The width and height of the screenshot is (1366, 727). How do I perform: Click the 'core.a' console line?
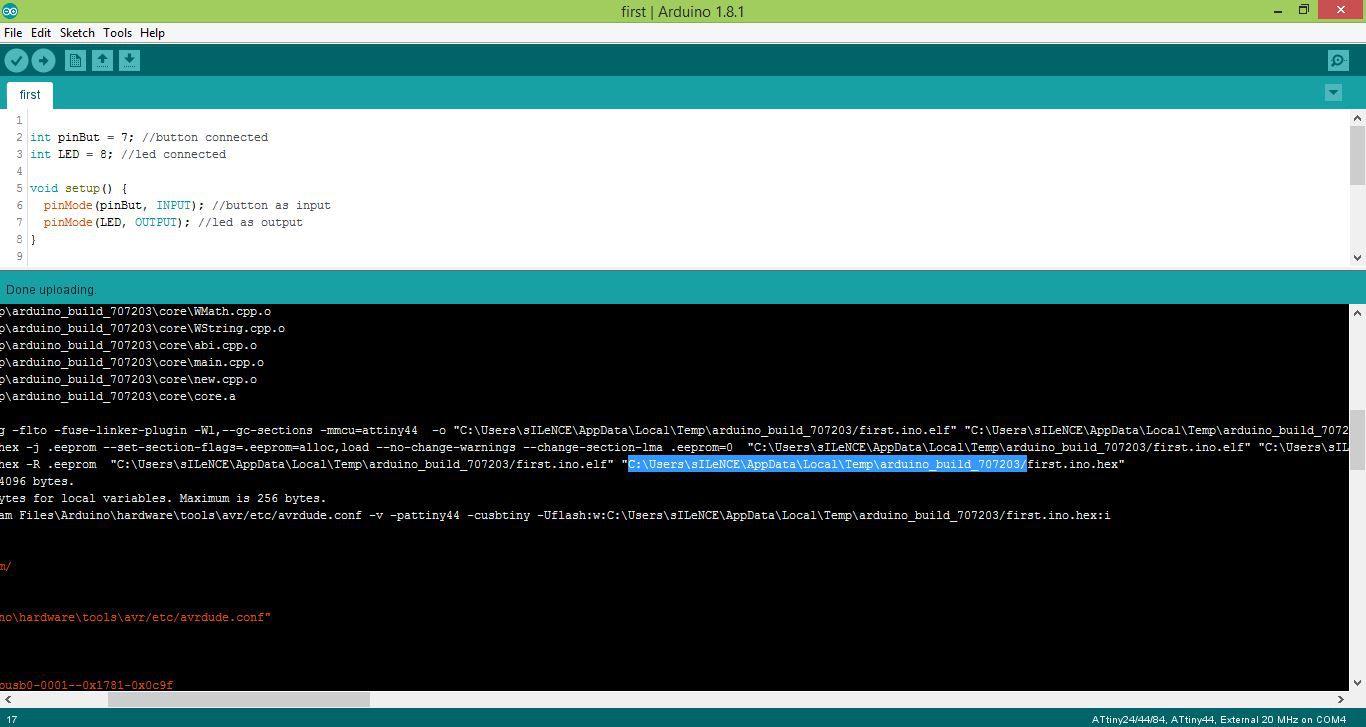pyautogui.click(x=118, y=396)
